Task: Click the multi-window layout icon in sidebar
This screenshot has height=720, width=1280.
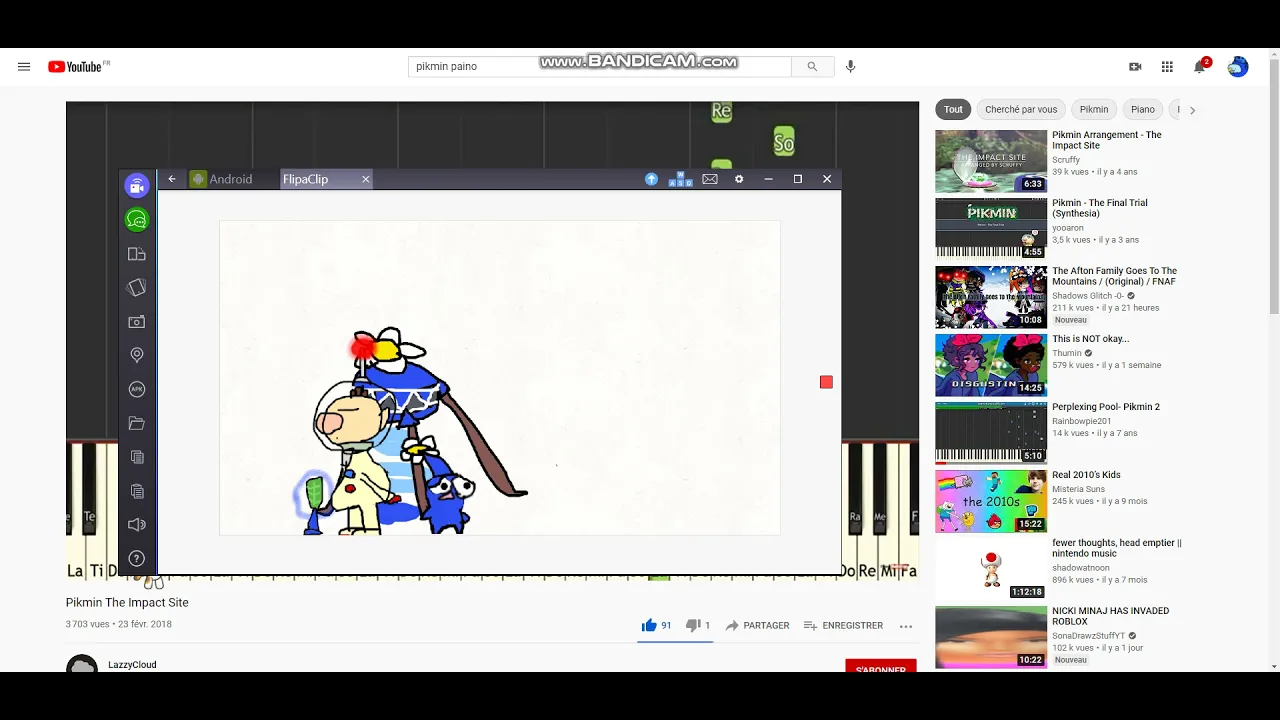Action: 137,254
